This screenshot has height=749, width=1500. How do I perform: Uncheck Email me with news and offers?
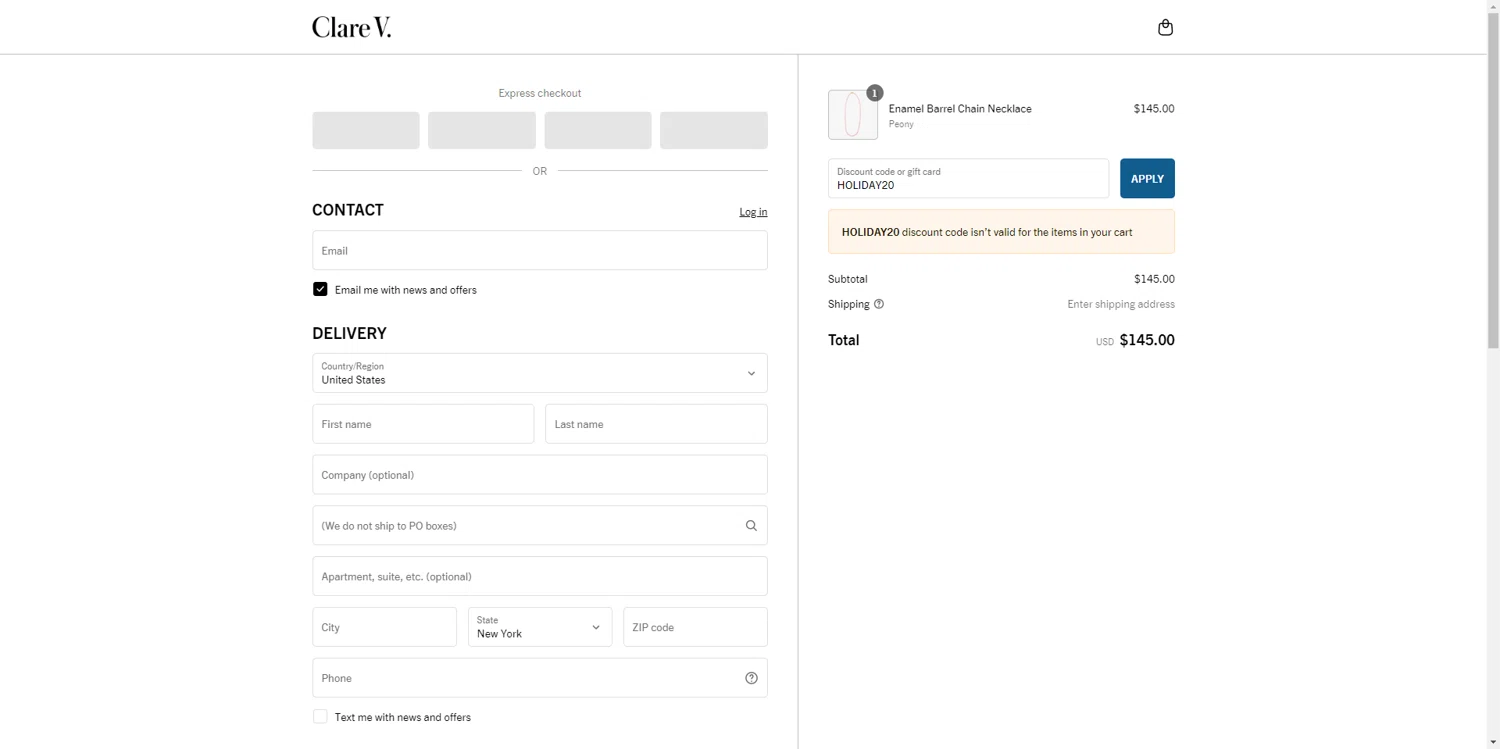320,289
